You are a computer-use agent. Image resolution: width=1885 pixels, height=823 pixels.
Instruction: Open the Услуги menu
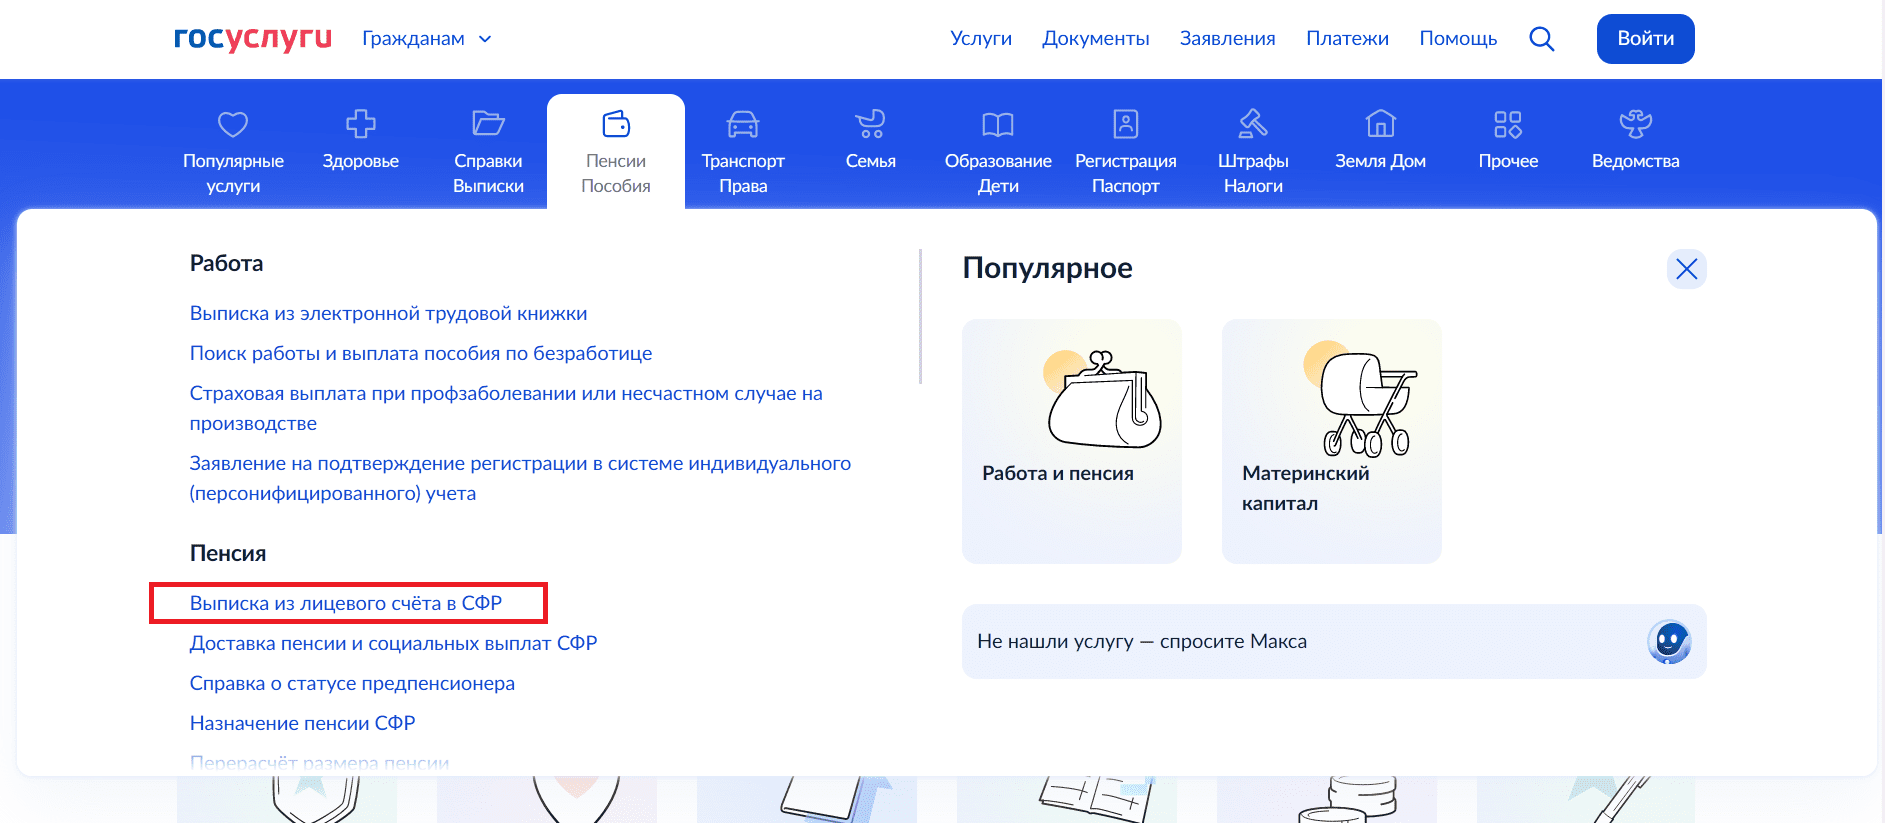[x=981, y=38]
